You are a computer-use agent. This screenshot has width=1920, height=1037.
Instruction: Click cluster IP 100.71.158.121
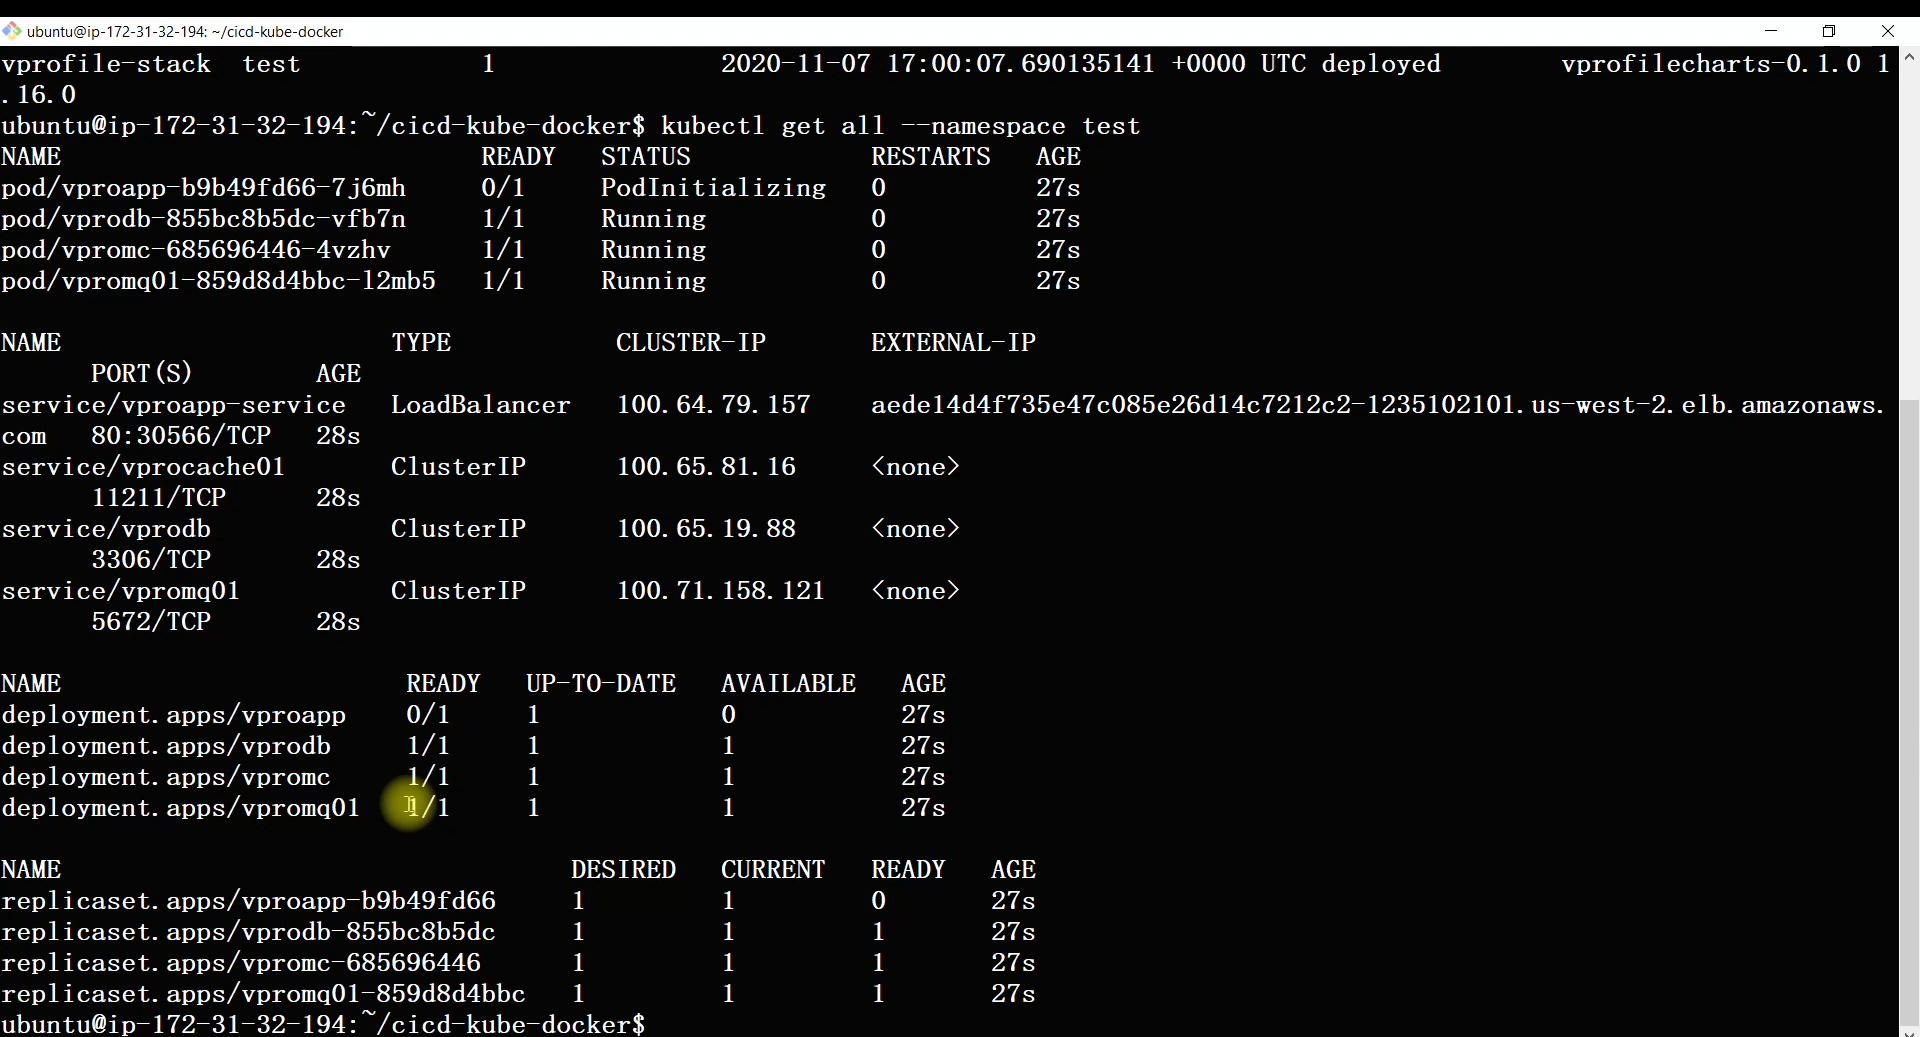coord(720,591)
